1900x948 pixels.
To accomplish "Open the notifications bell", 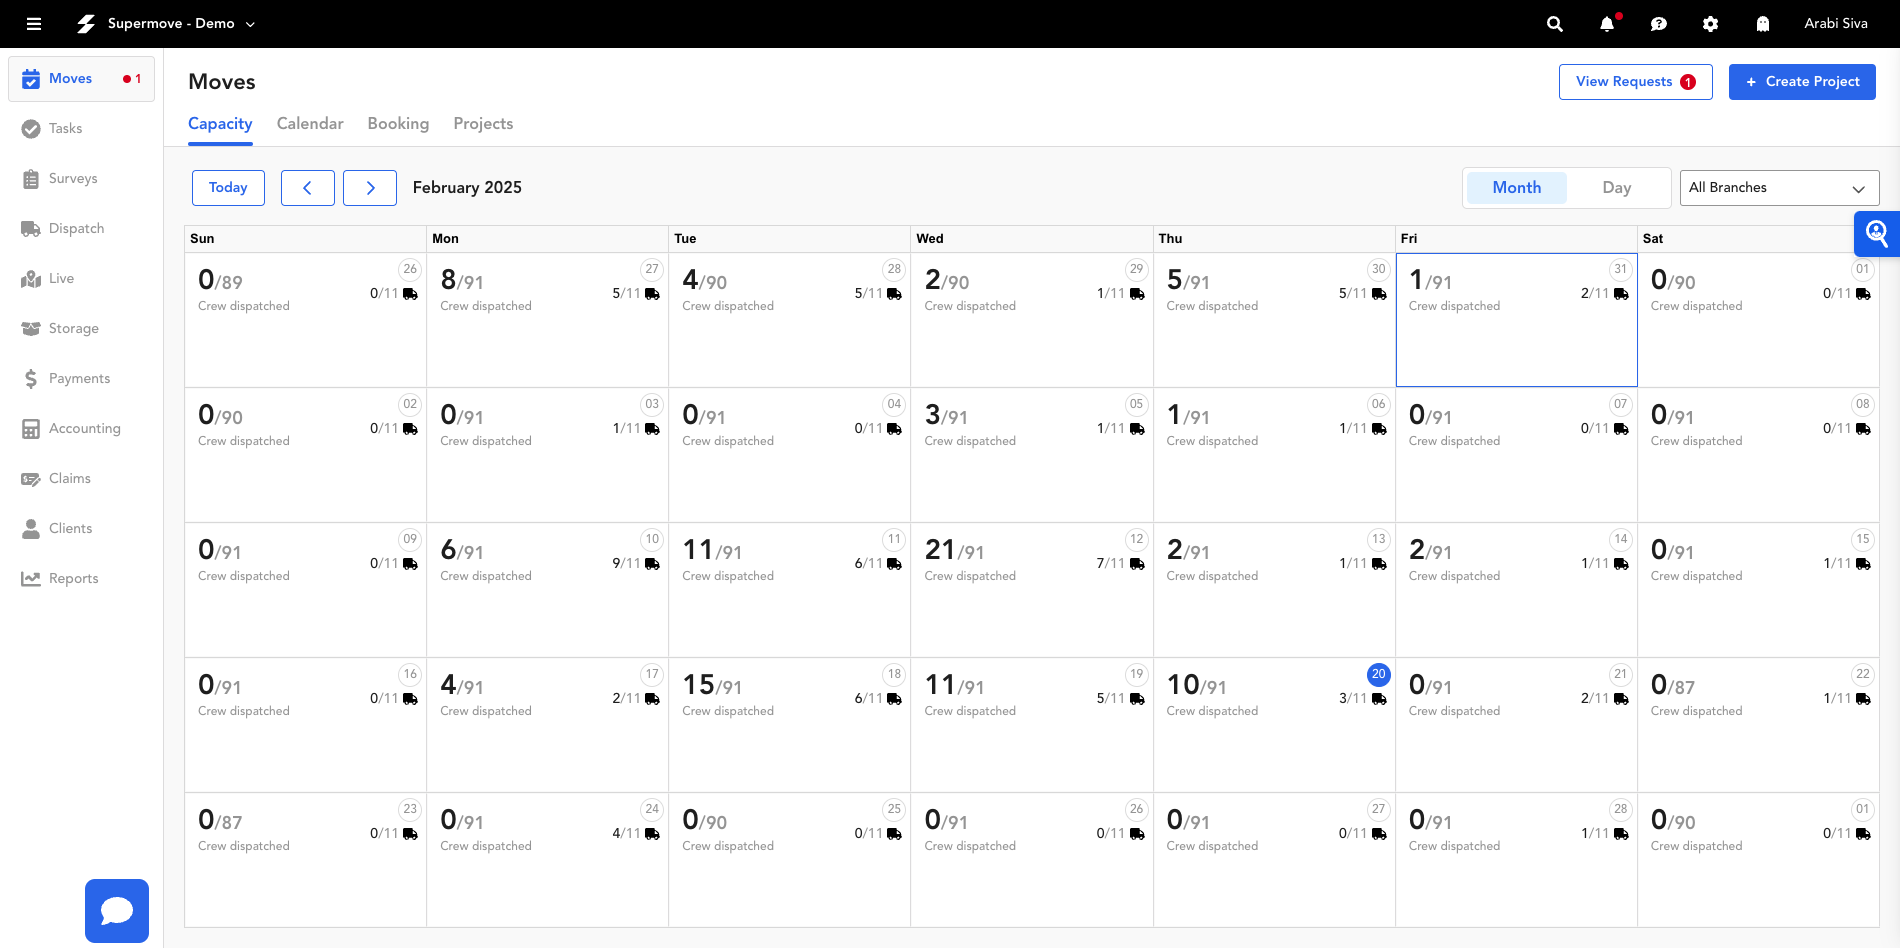I will (x=1607, y=24).
